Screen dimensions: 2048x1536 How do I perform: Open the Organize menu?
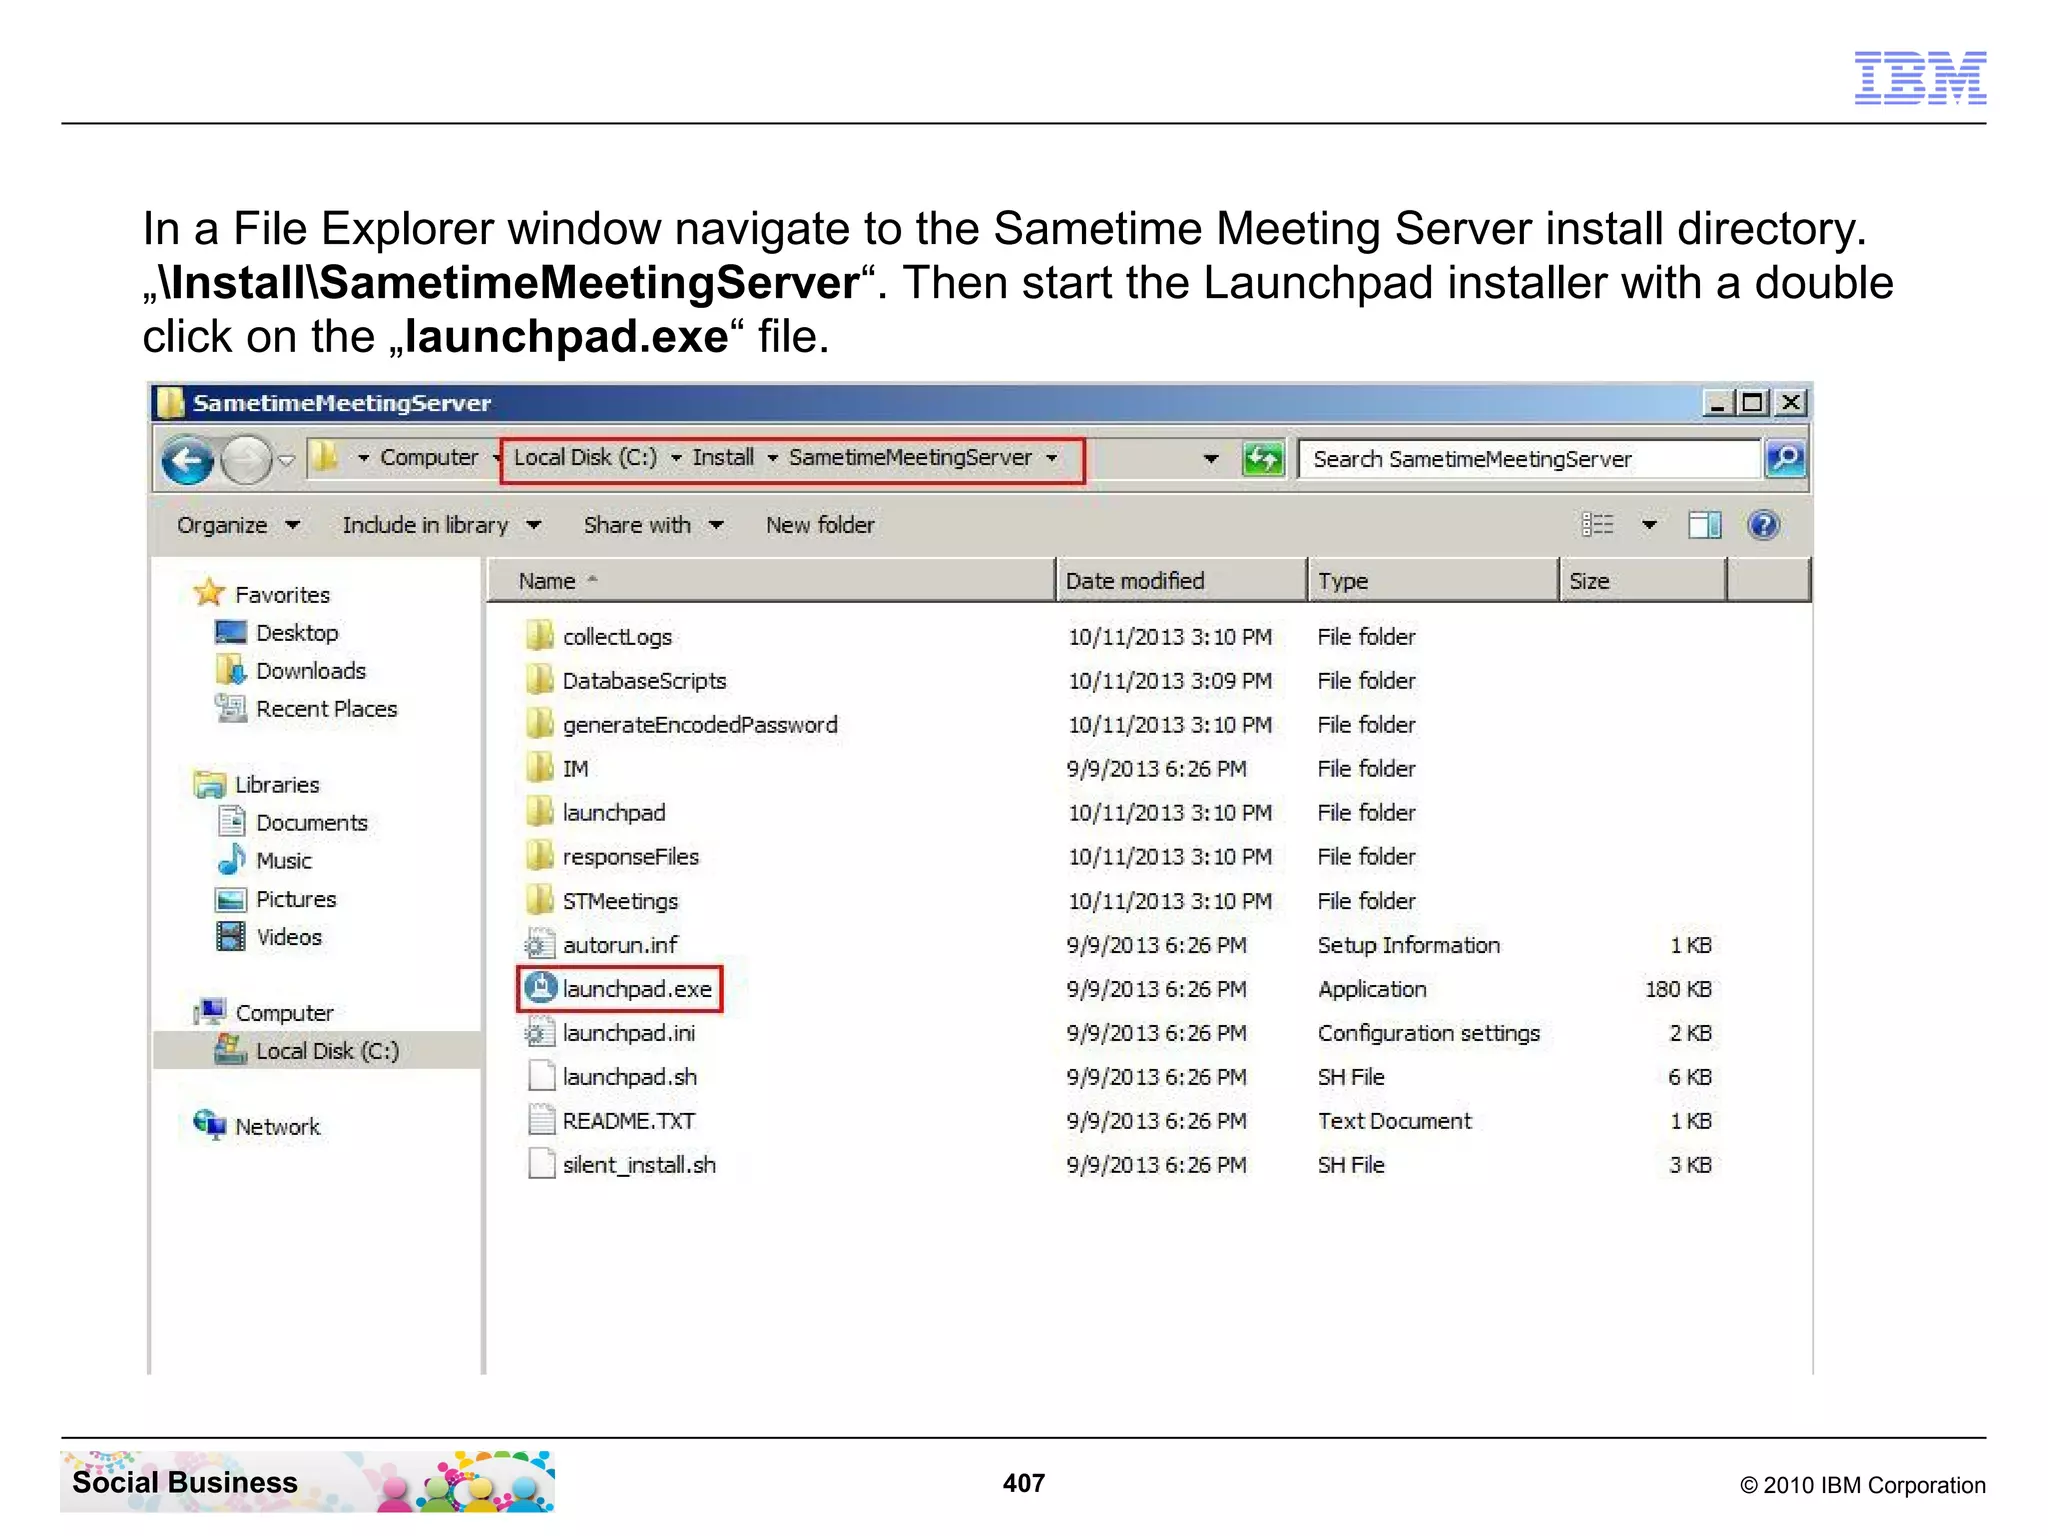[x=237, y=525]
